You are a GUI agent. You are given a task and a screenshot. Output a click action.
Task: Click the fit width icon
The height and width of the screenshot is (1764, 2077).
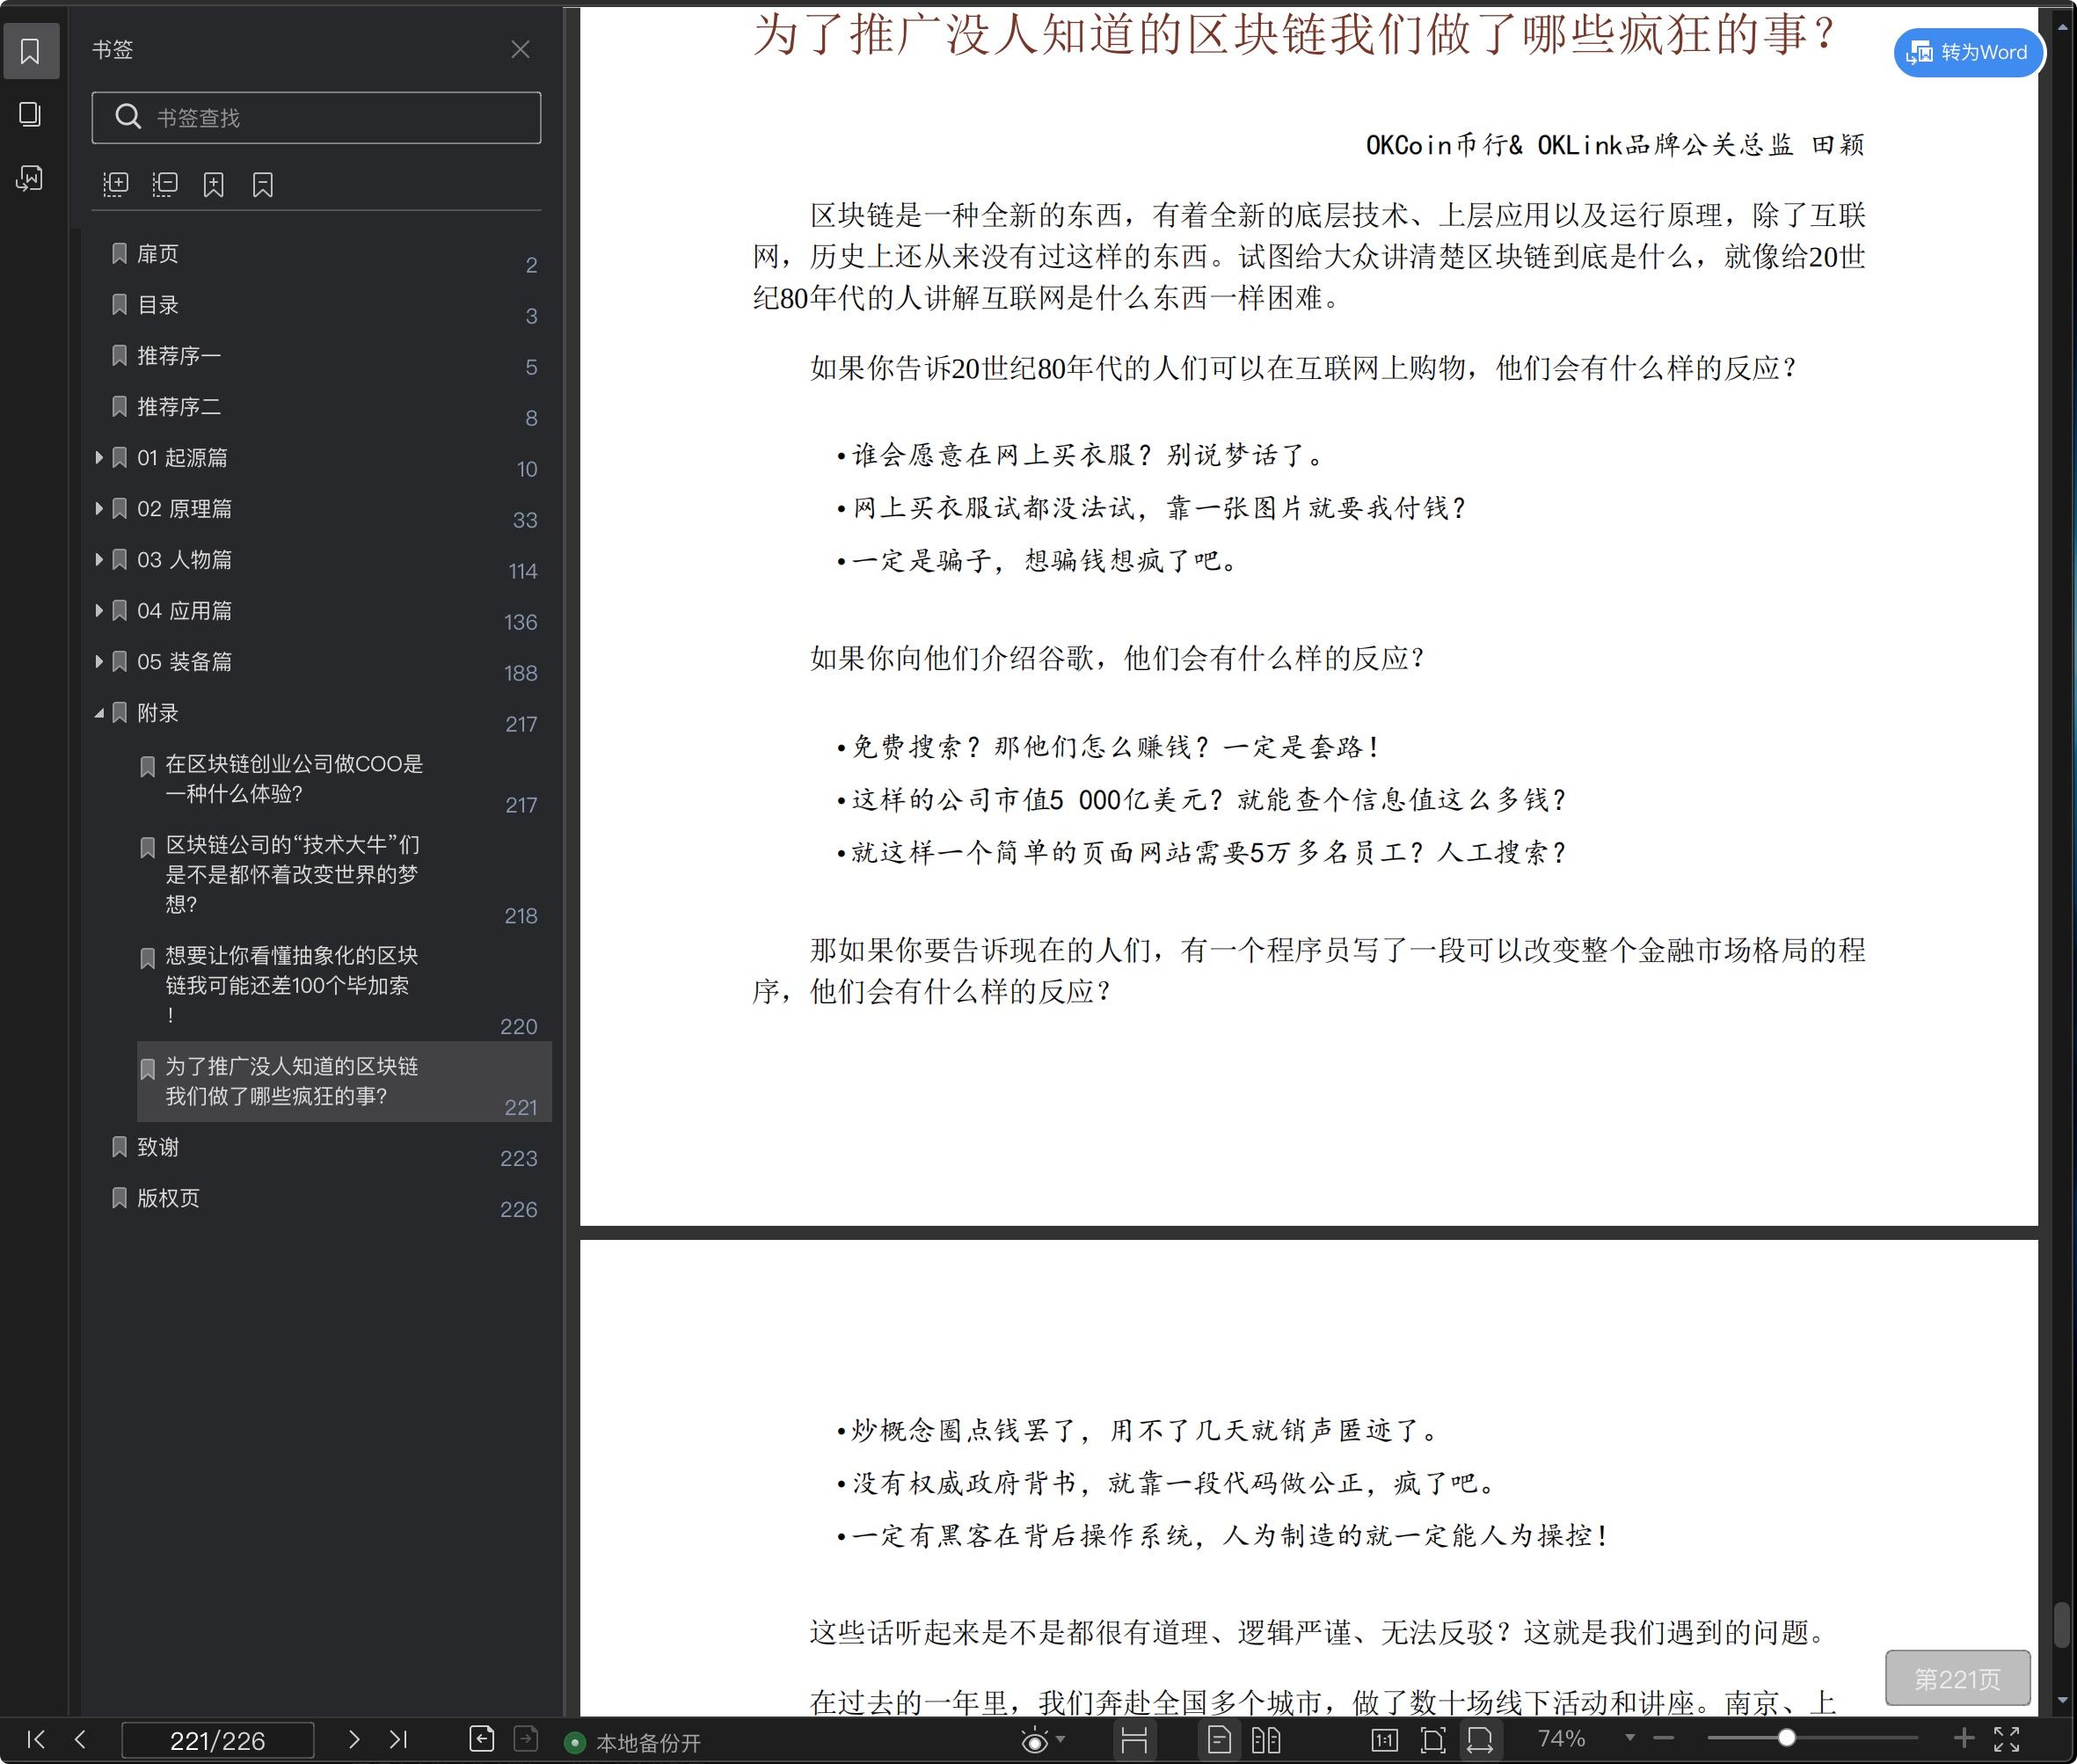tap(1480, 1741)
